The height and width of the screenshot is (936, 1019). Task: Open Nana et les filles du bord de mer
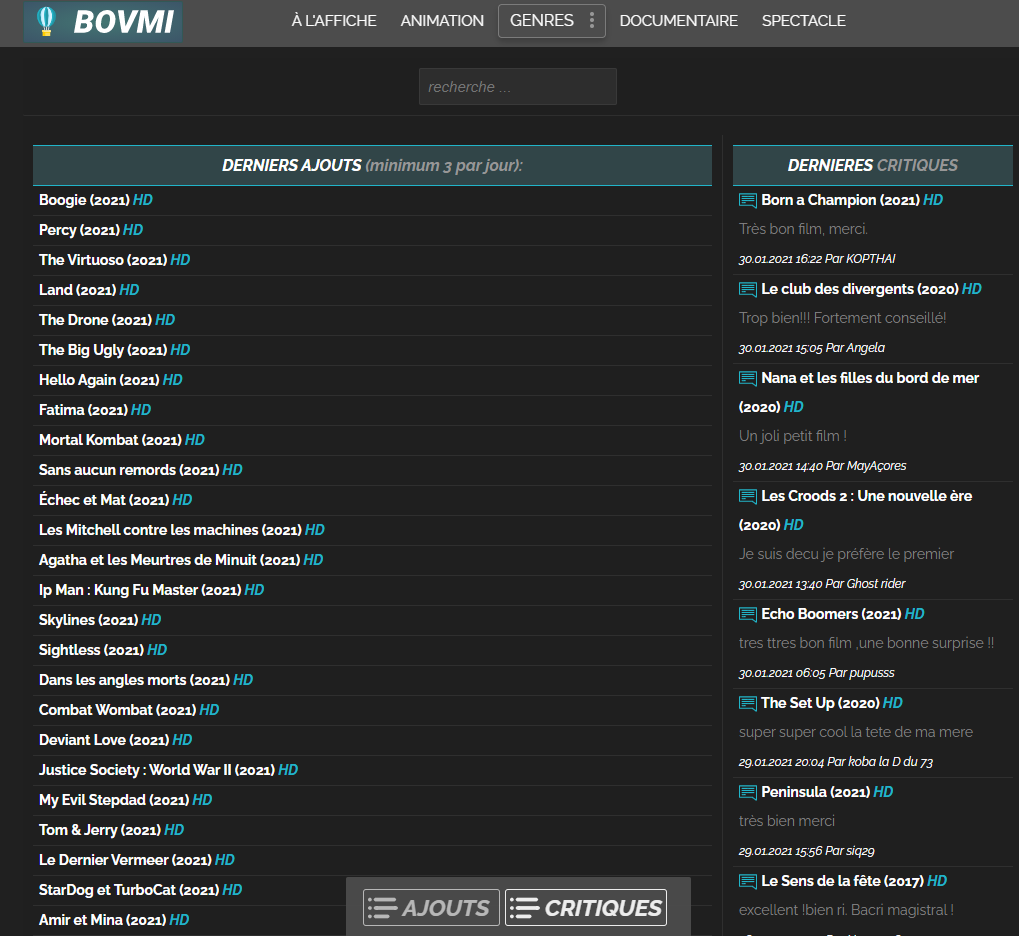[x=859, y=393]
